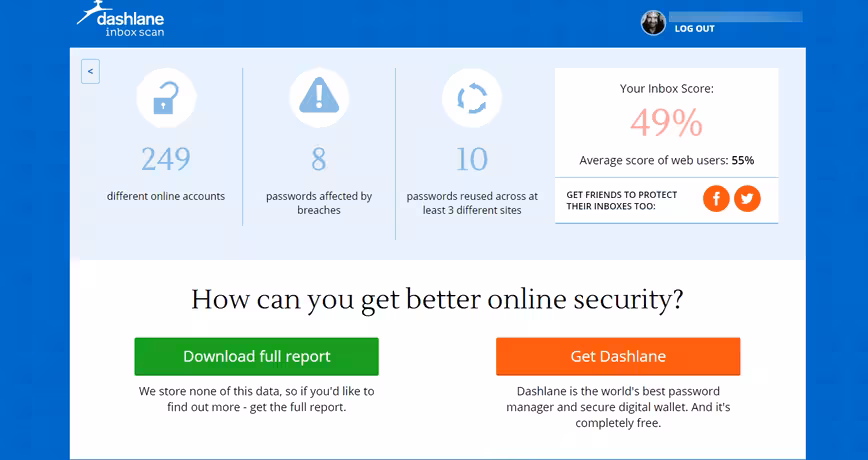Viewport: 868px width, 460px height.
Task: Click the circular arrows reused passwords icon
Action: tap(472, 98)
